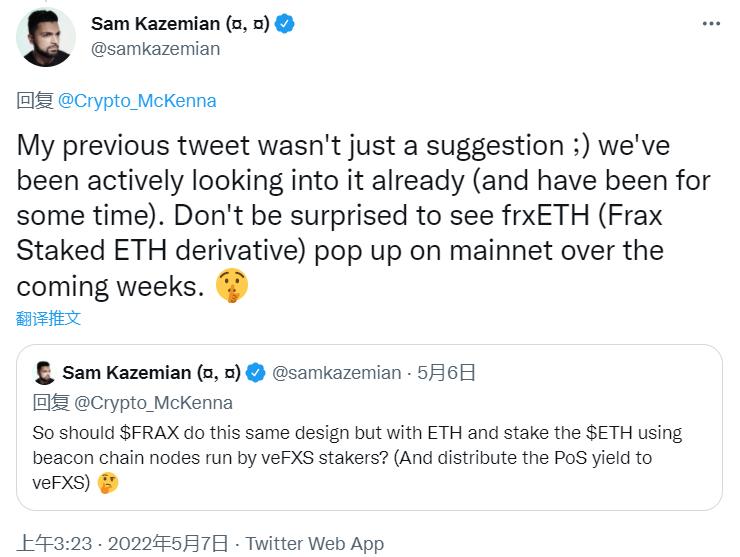
Task: Open the @samkazemian handle under the main name
Action: point(155,48)
